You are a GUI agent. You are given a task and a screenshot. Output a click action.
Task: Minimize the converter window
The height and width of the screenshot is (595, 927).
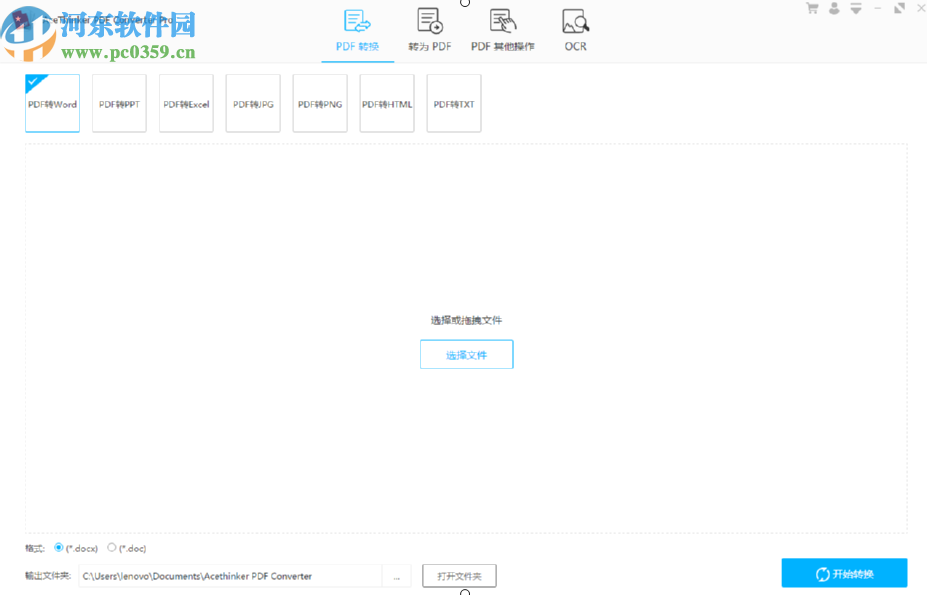pyautogui.click(x=878, y=8)
